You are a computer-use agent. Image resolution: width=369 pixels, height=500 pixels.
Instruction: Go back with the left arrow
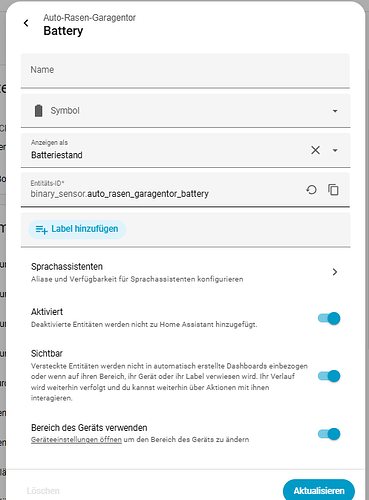point(26,23)
